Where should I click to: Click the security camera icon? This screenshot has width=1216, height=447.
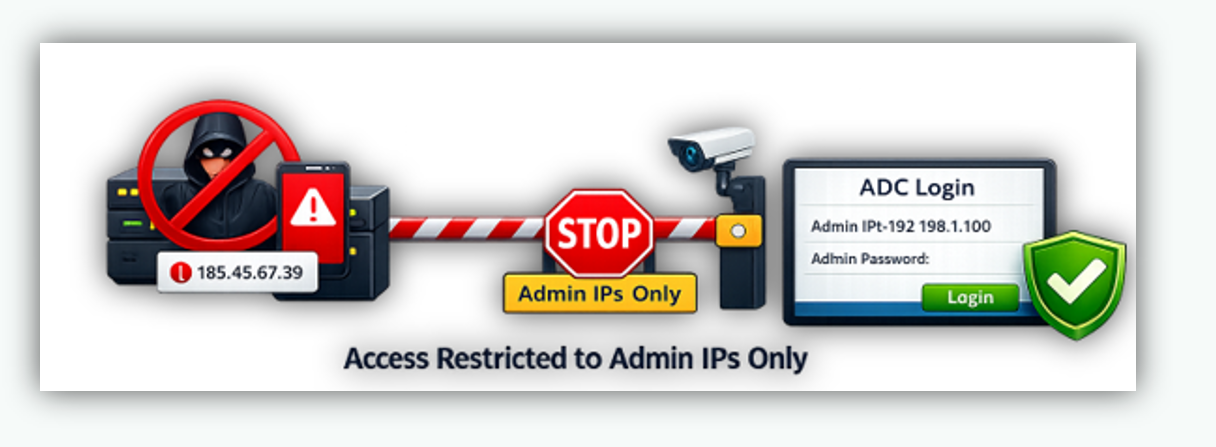click(x=709, y=150)
